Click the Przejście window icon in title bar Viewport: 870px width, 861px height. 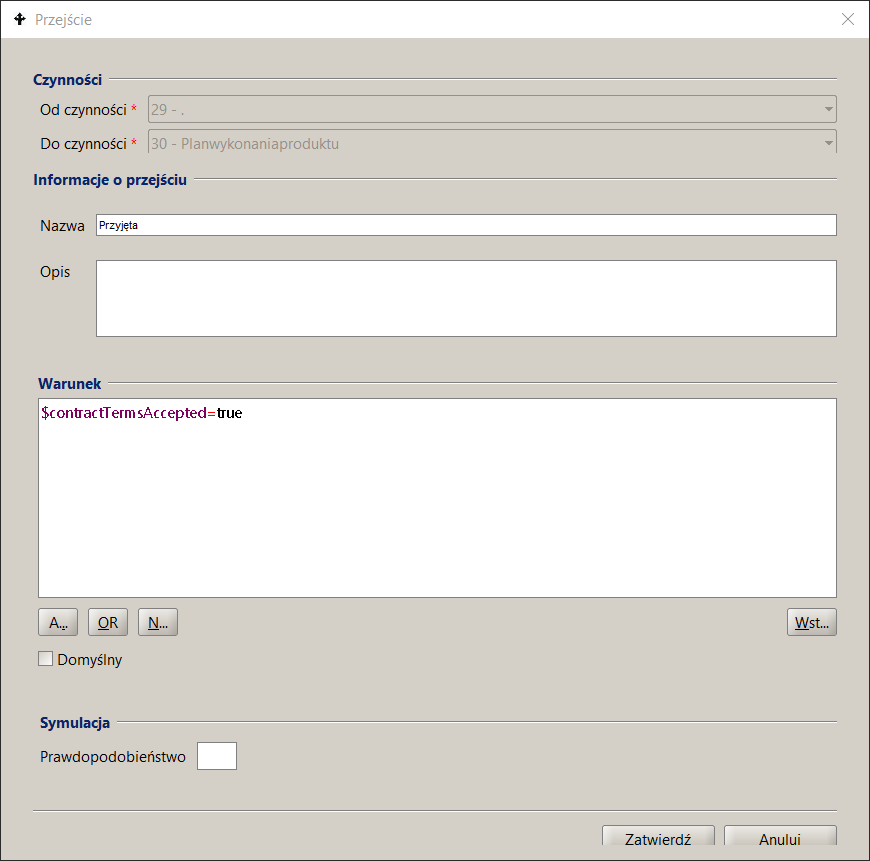[x=20, y=19]
